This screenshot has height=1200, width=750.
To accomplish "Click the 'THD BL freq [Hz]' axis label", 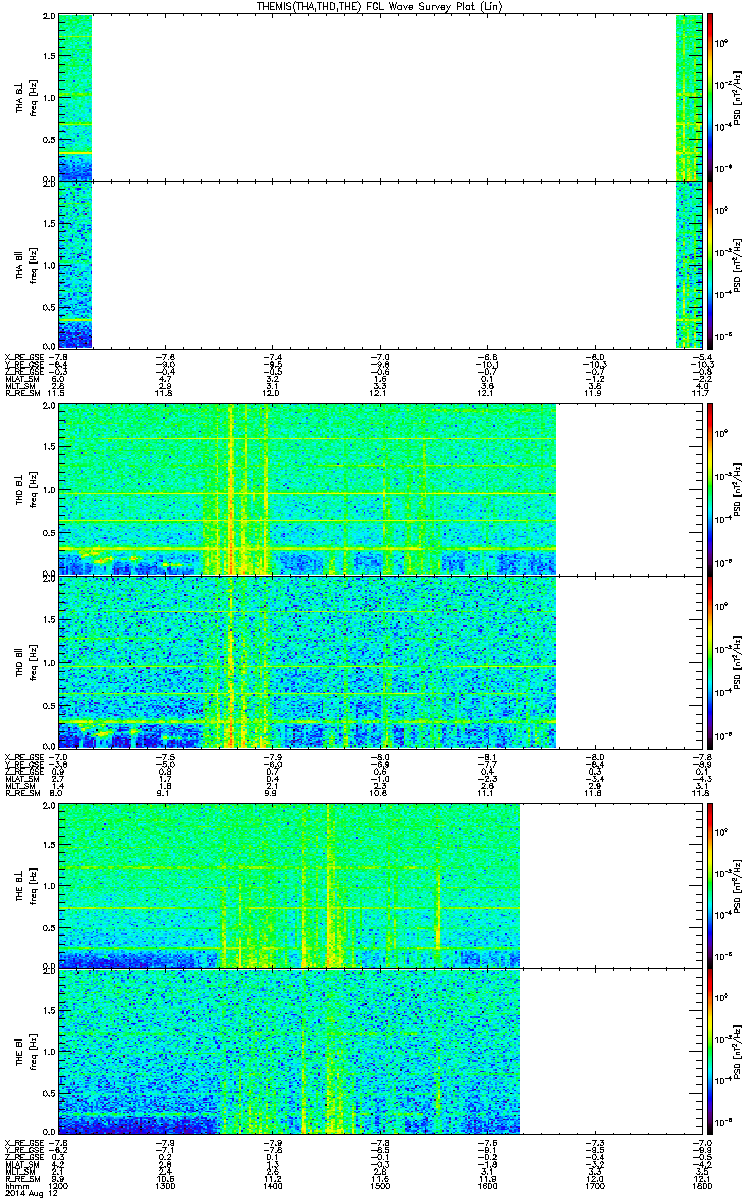I will point(25,489).
